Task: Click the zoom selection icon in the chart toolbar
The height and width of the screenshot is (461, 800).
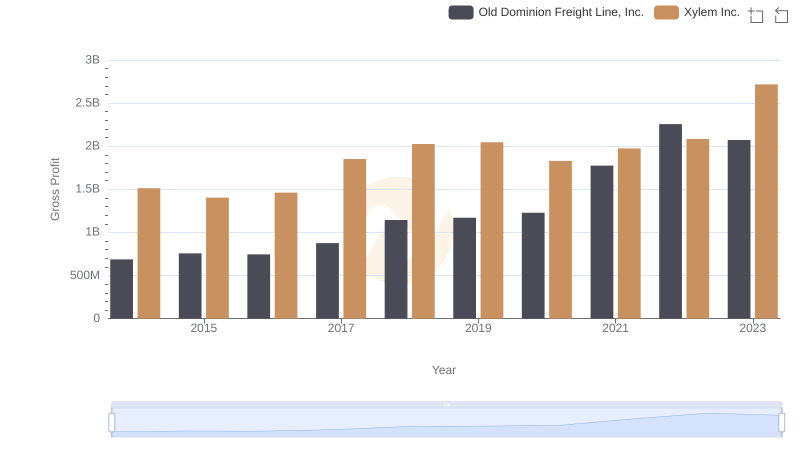Action: (x=756, y=15)
